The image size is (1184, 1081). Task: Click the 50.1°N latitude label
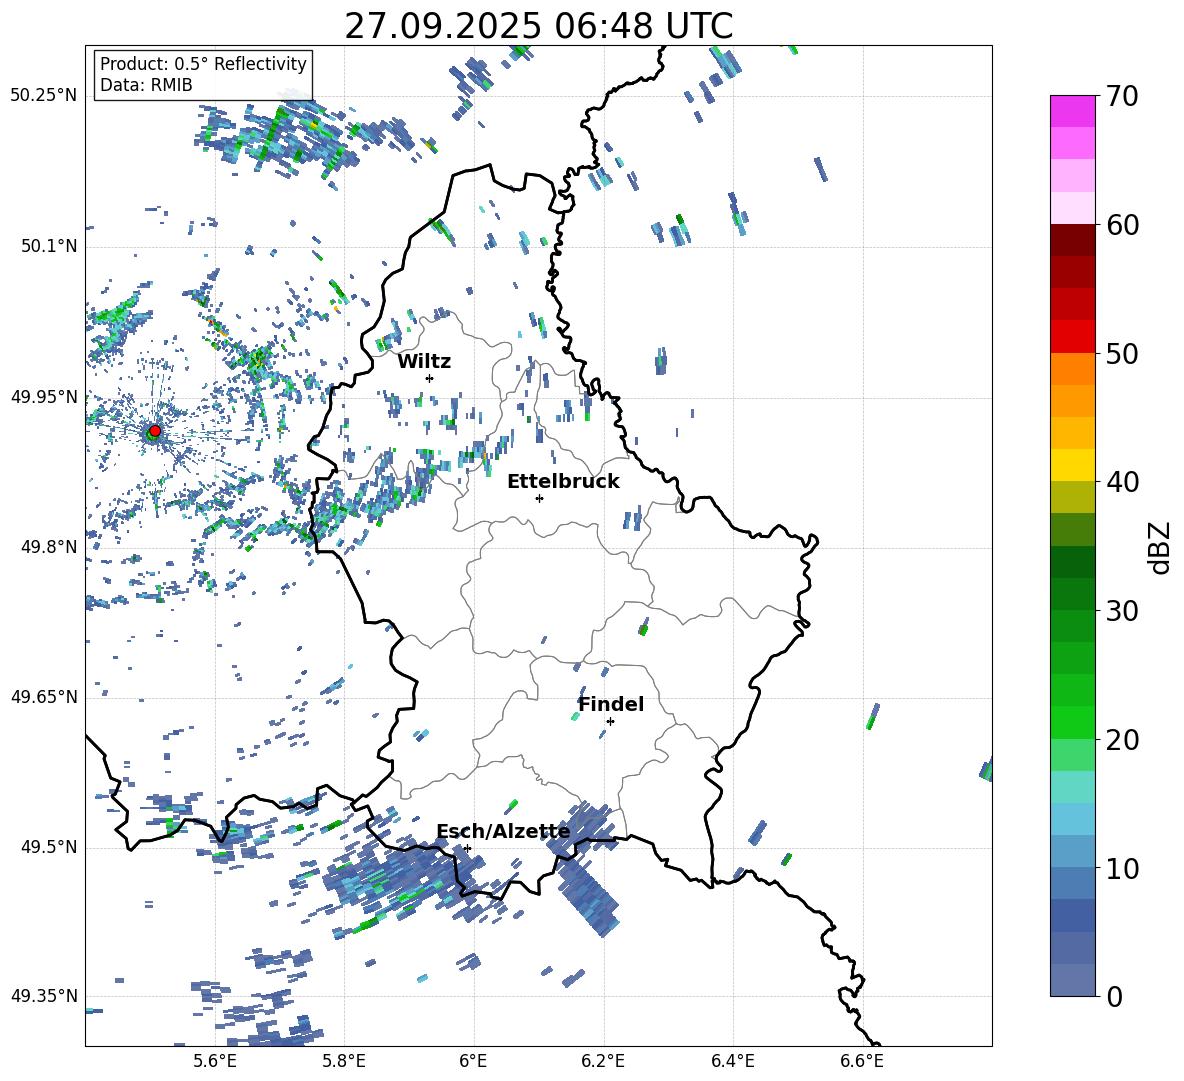pyautogui.click(x=48, y=247)
